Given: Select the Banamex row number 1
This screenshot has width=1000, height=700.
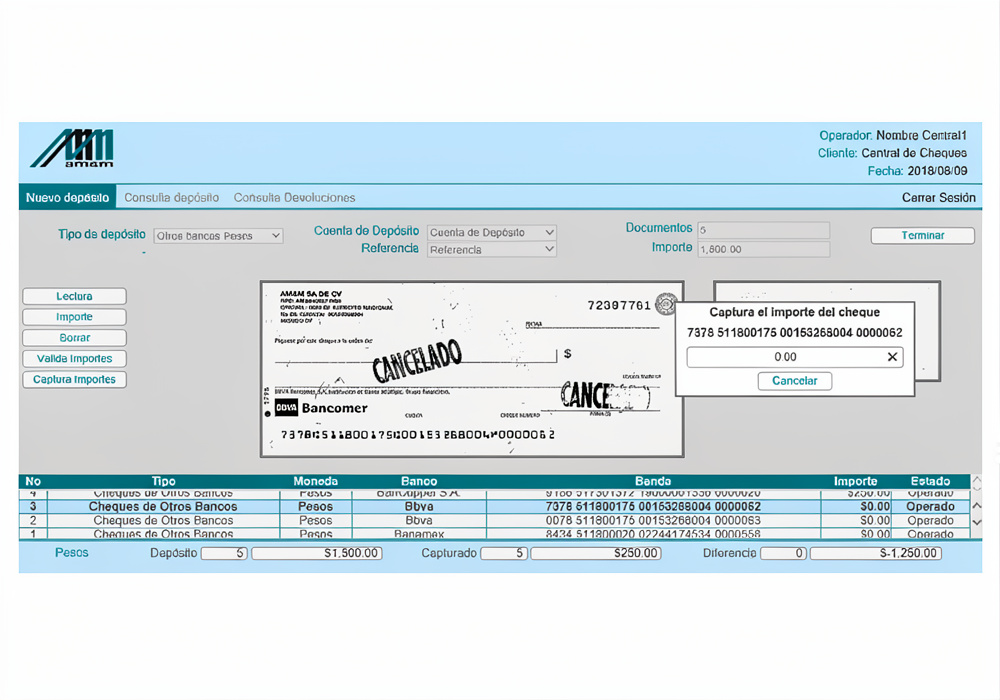Looking at the screenshot, I should point(495,534).
